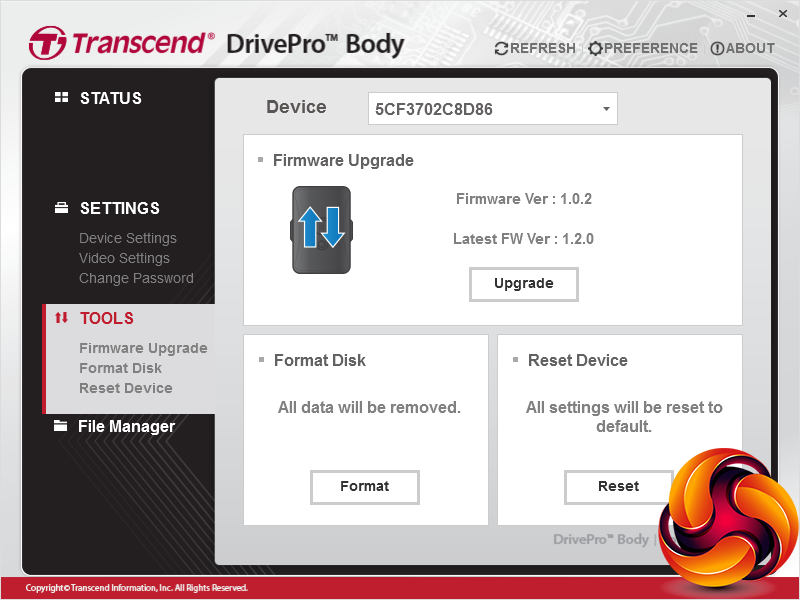Viewport: 800px width, 600px height.
Task: Minimize the DrivePro Body window
Action: click(x=751, y=15)
